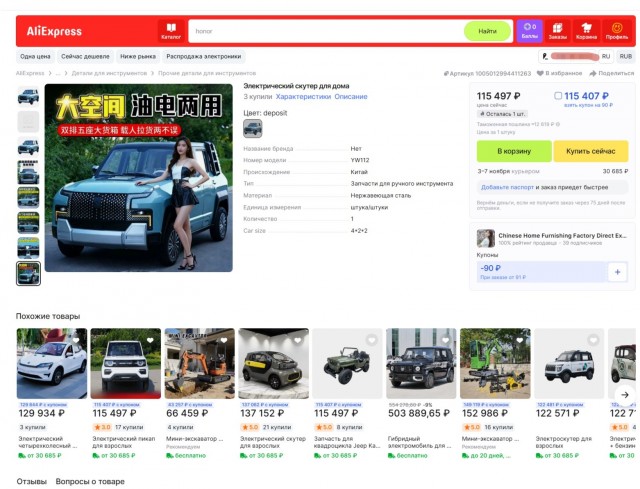Open RU language selector
The height and width of the screenshot is (489, 640).
pos(606,56)
